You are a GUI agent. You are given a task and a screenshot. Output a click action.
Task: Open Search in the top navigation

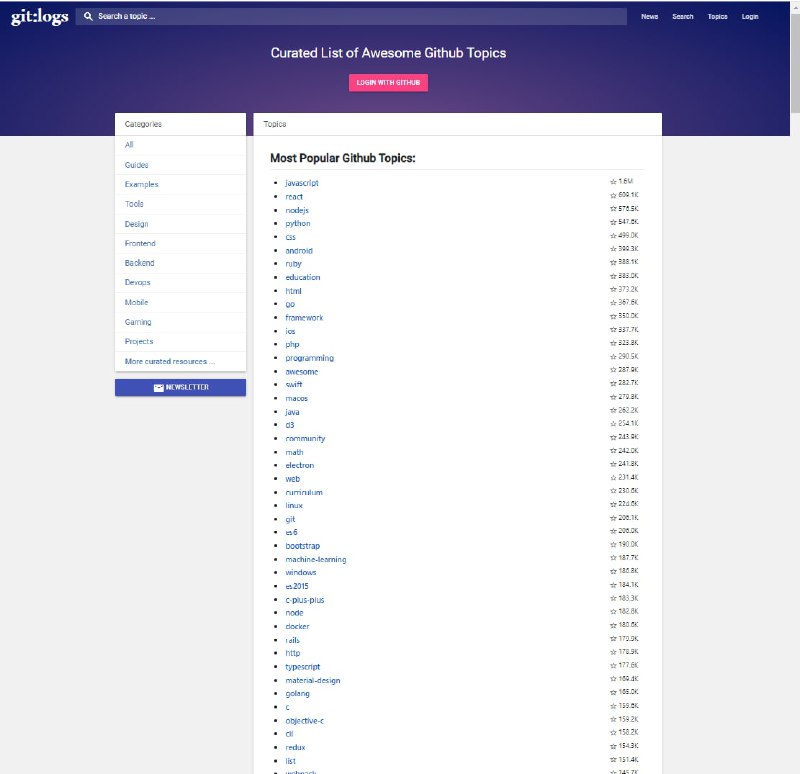coord(683,17)
